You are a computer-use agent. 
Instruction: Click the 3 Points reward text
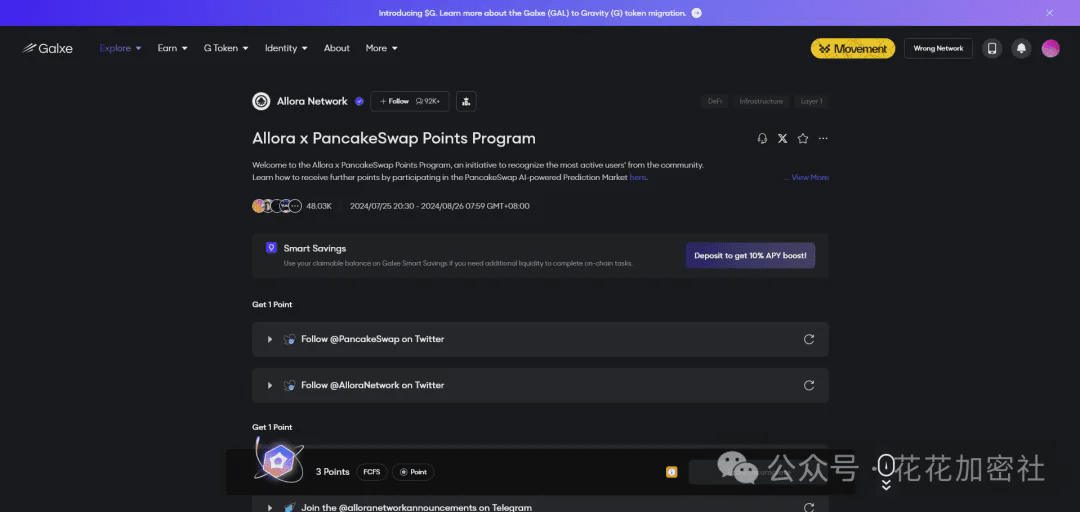pos(333,472)
